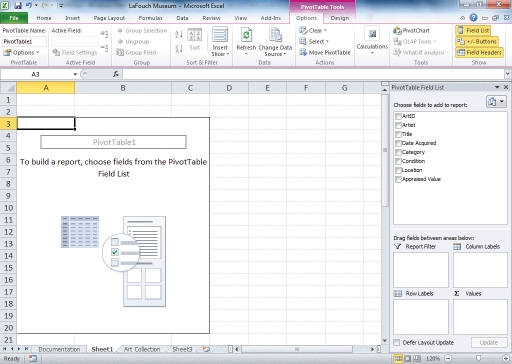Switch to the Insert ribbon tab
This screenshot has height=364, width=512.
(x=72, y=18)
